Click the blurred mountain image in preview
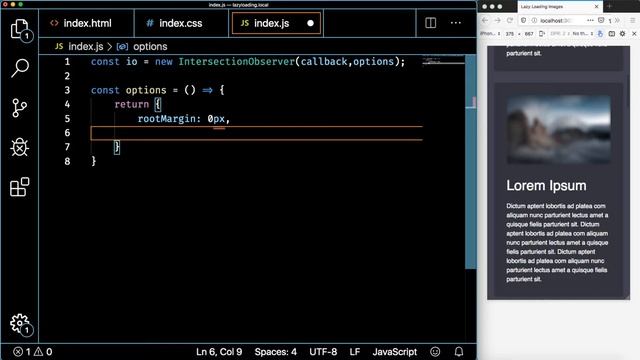 pos(558,129)
